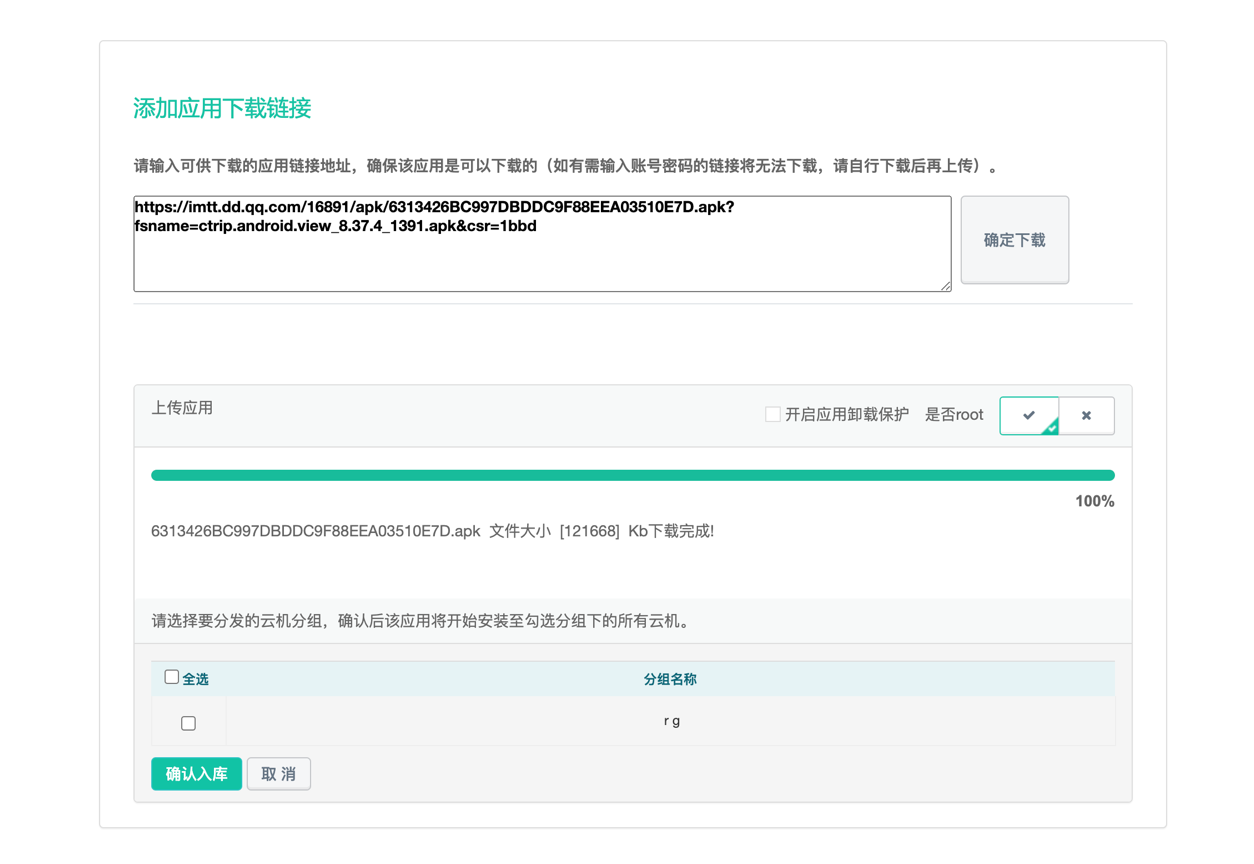
Task: Select the green checkmark for 是否root
Action: [x=1029, y=415]
